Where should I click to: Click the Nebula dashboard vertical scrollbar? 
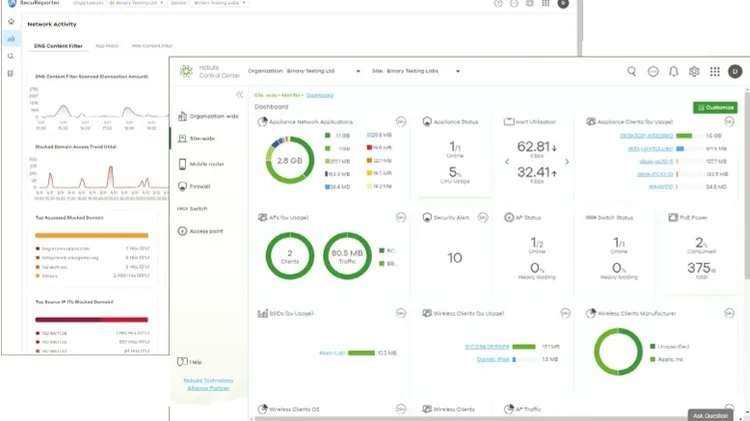(747, 187)
